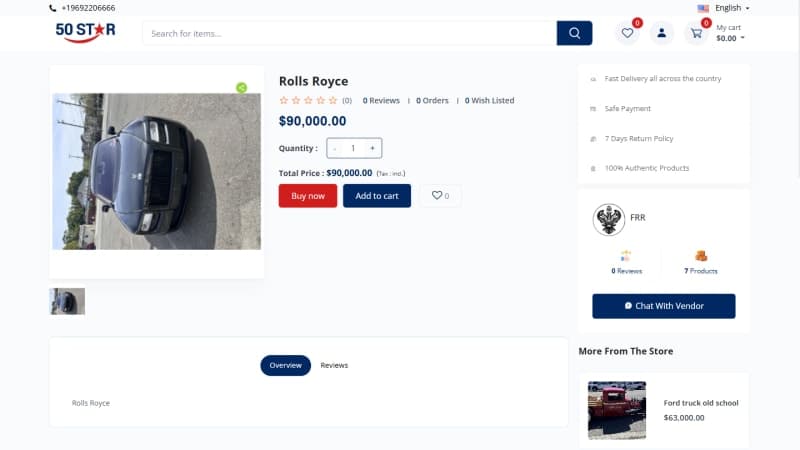Switch to the Reviews tab
This screenshot has width=800, height=450.
[334, 365]
